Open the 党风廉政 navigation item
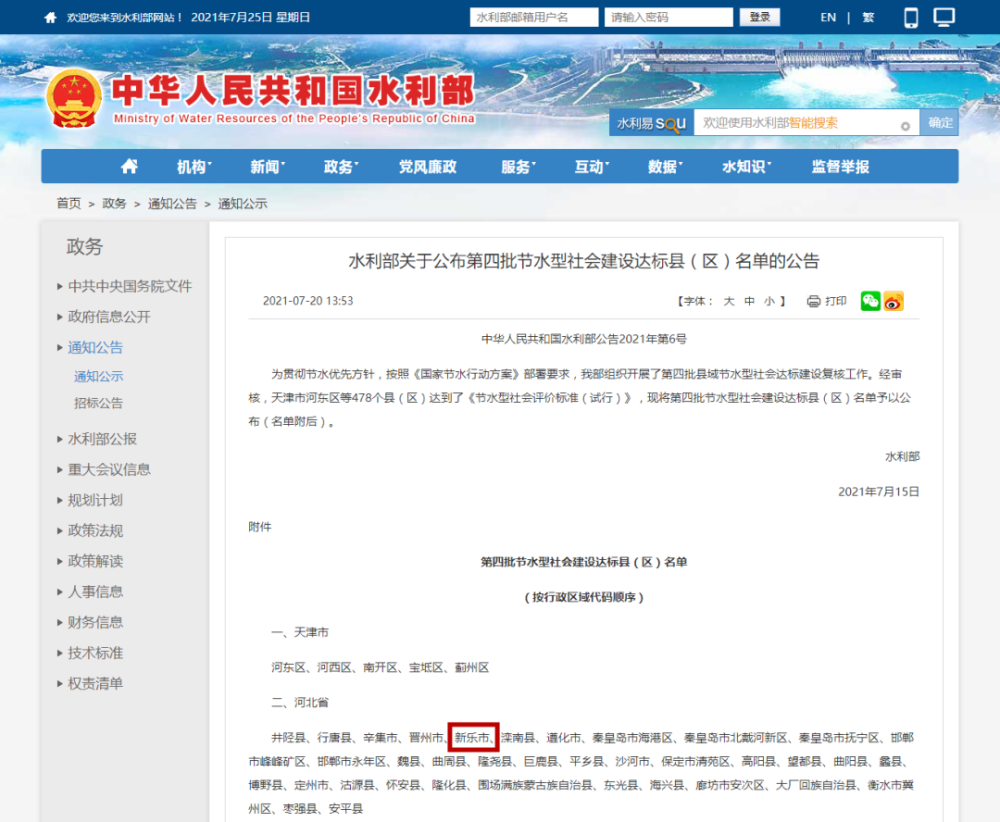The width and height of the screenshot is (1000, 822). click(427, 167)
